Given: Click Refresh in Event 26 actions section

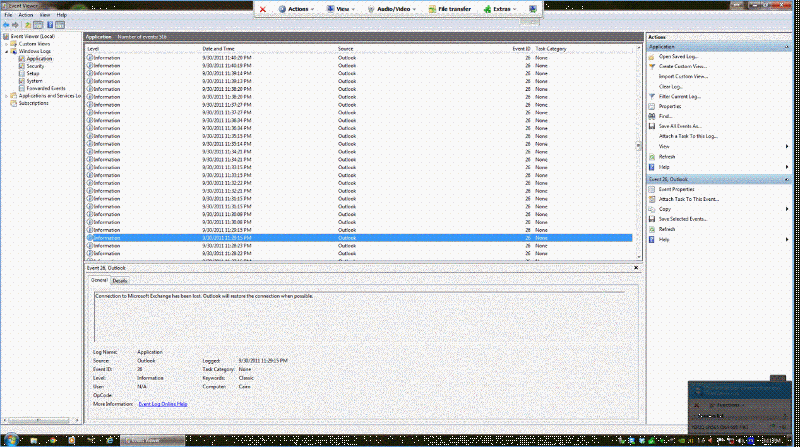Looking at the screenshot, I should (667, 229).
